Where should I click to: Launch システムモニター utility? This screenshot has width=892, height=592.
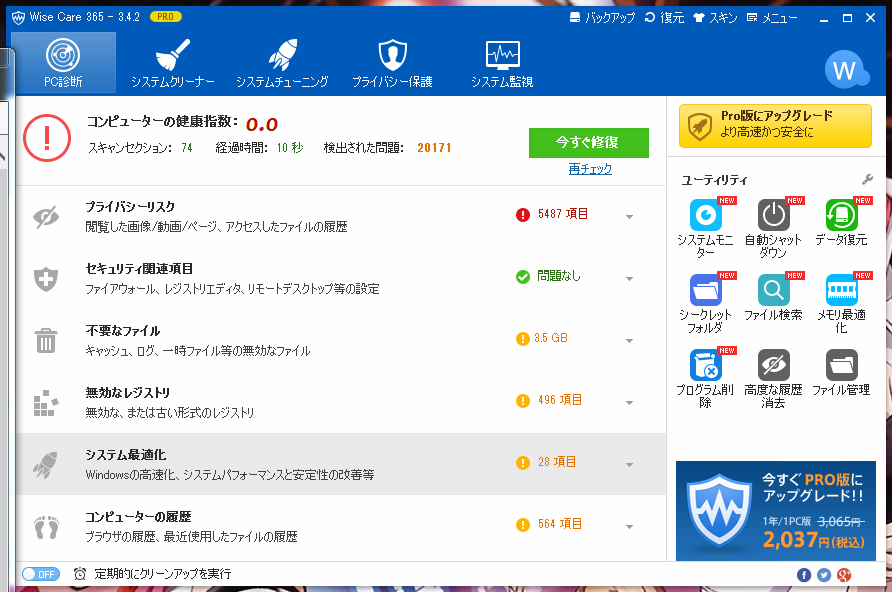[705, 227]
